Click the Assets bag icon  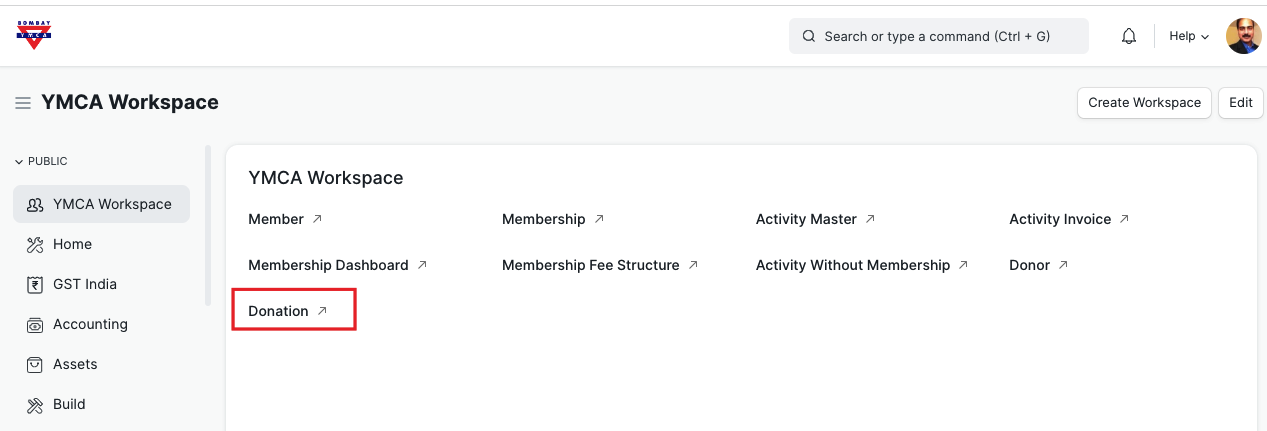coord(35,364)
